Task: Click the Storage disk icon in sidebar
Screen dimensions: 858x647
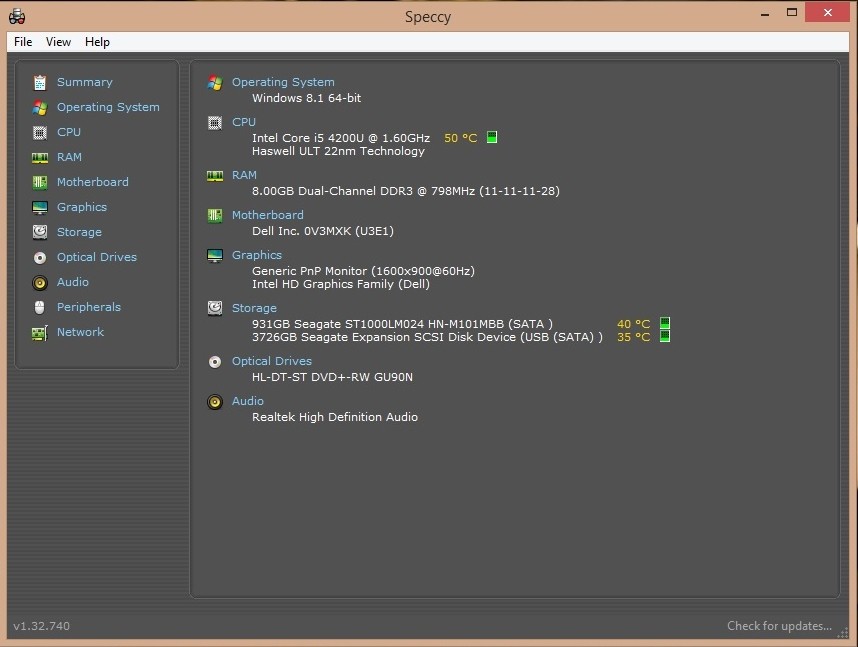Action: tap(40, 232)
